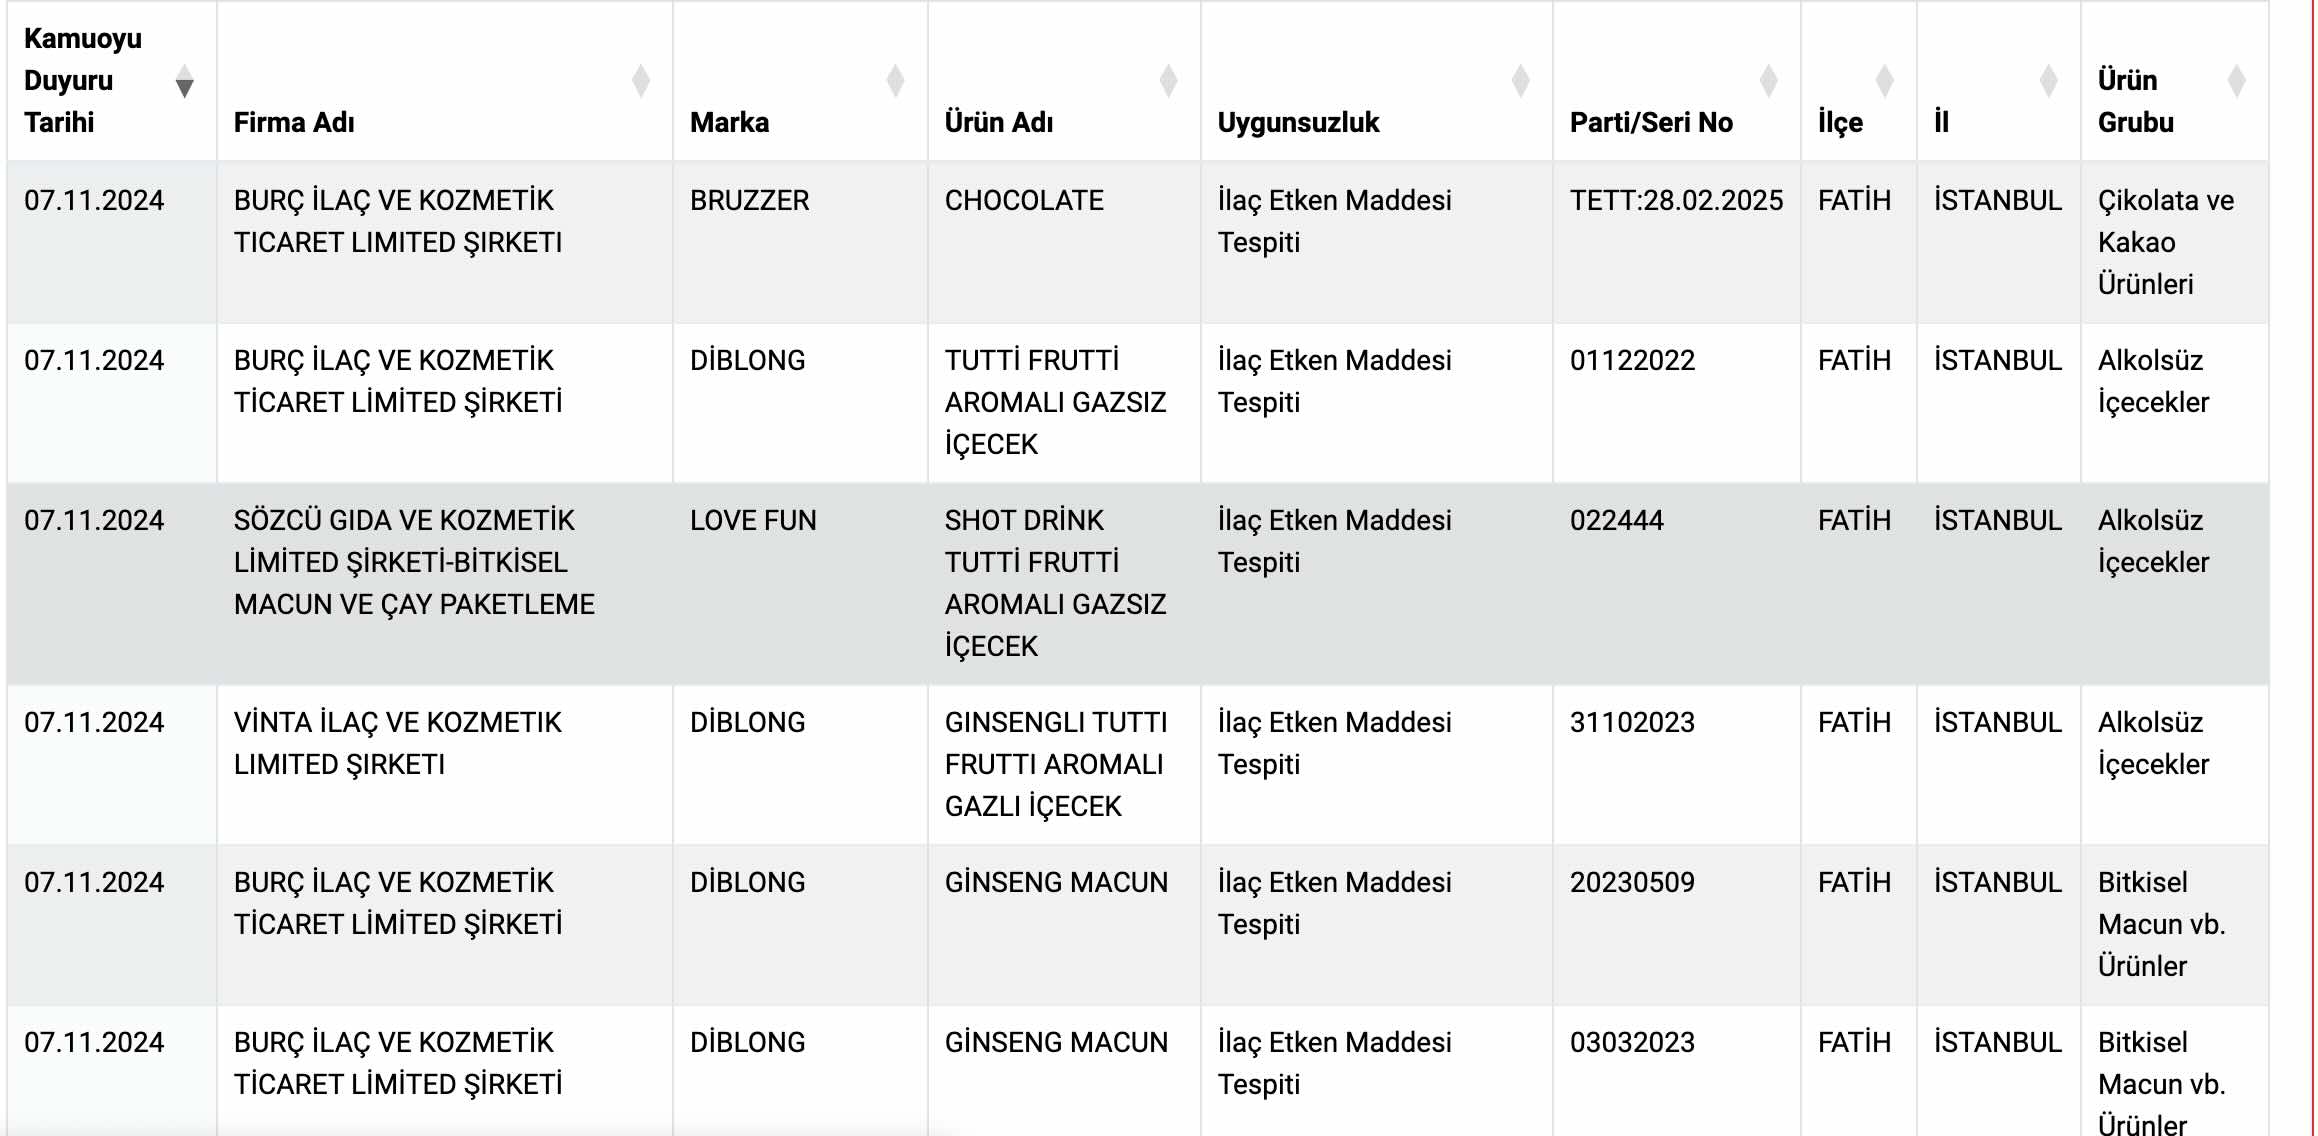Click the Marka column sort icon
Screen dimensions: 2318x1136
[x=895, y=81]
